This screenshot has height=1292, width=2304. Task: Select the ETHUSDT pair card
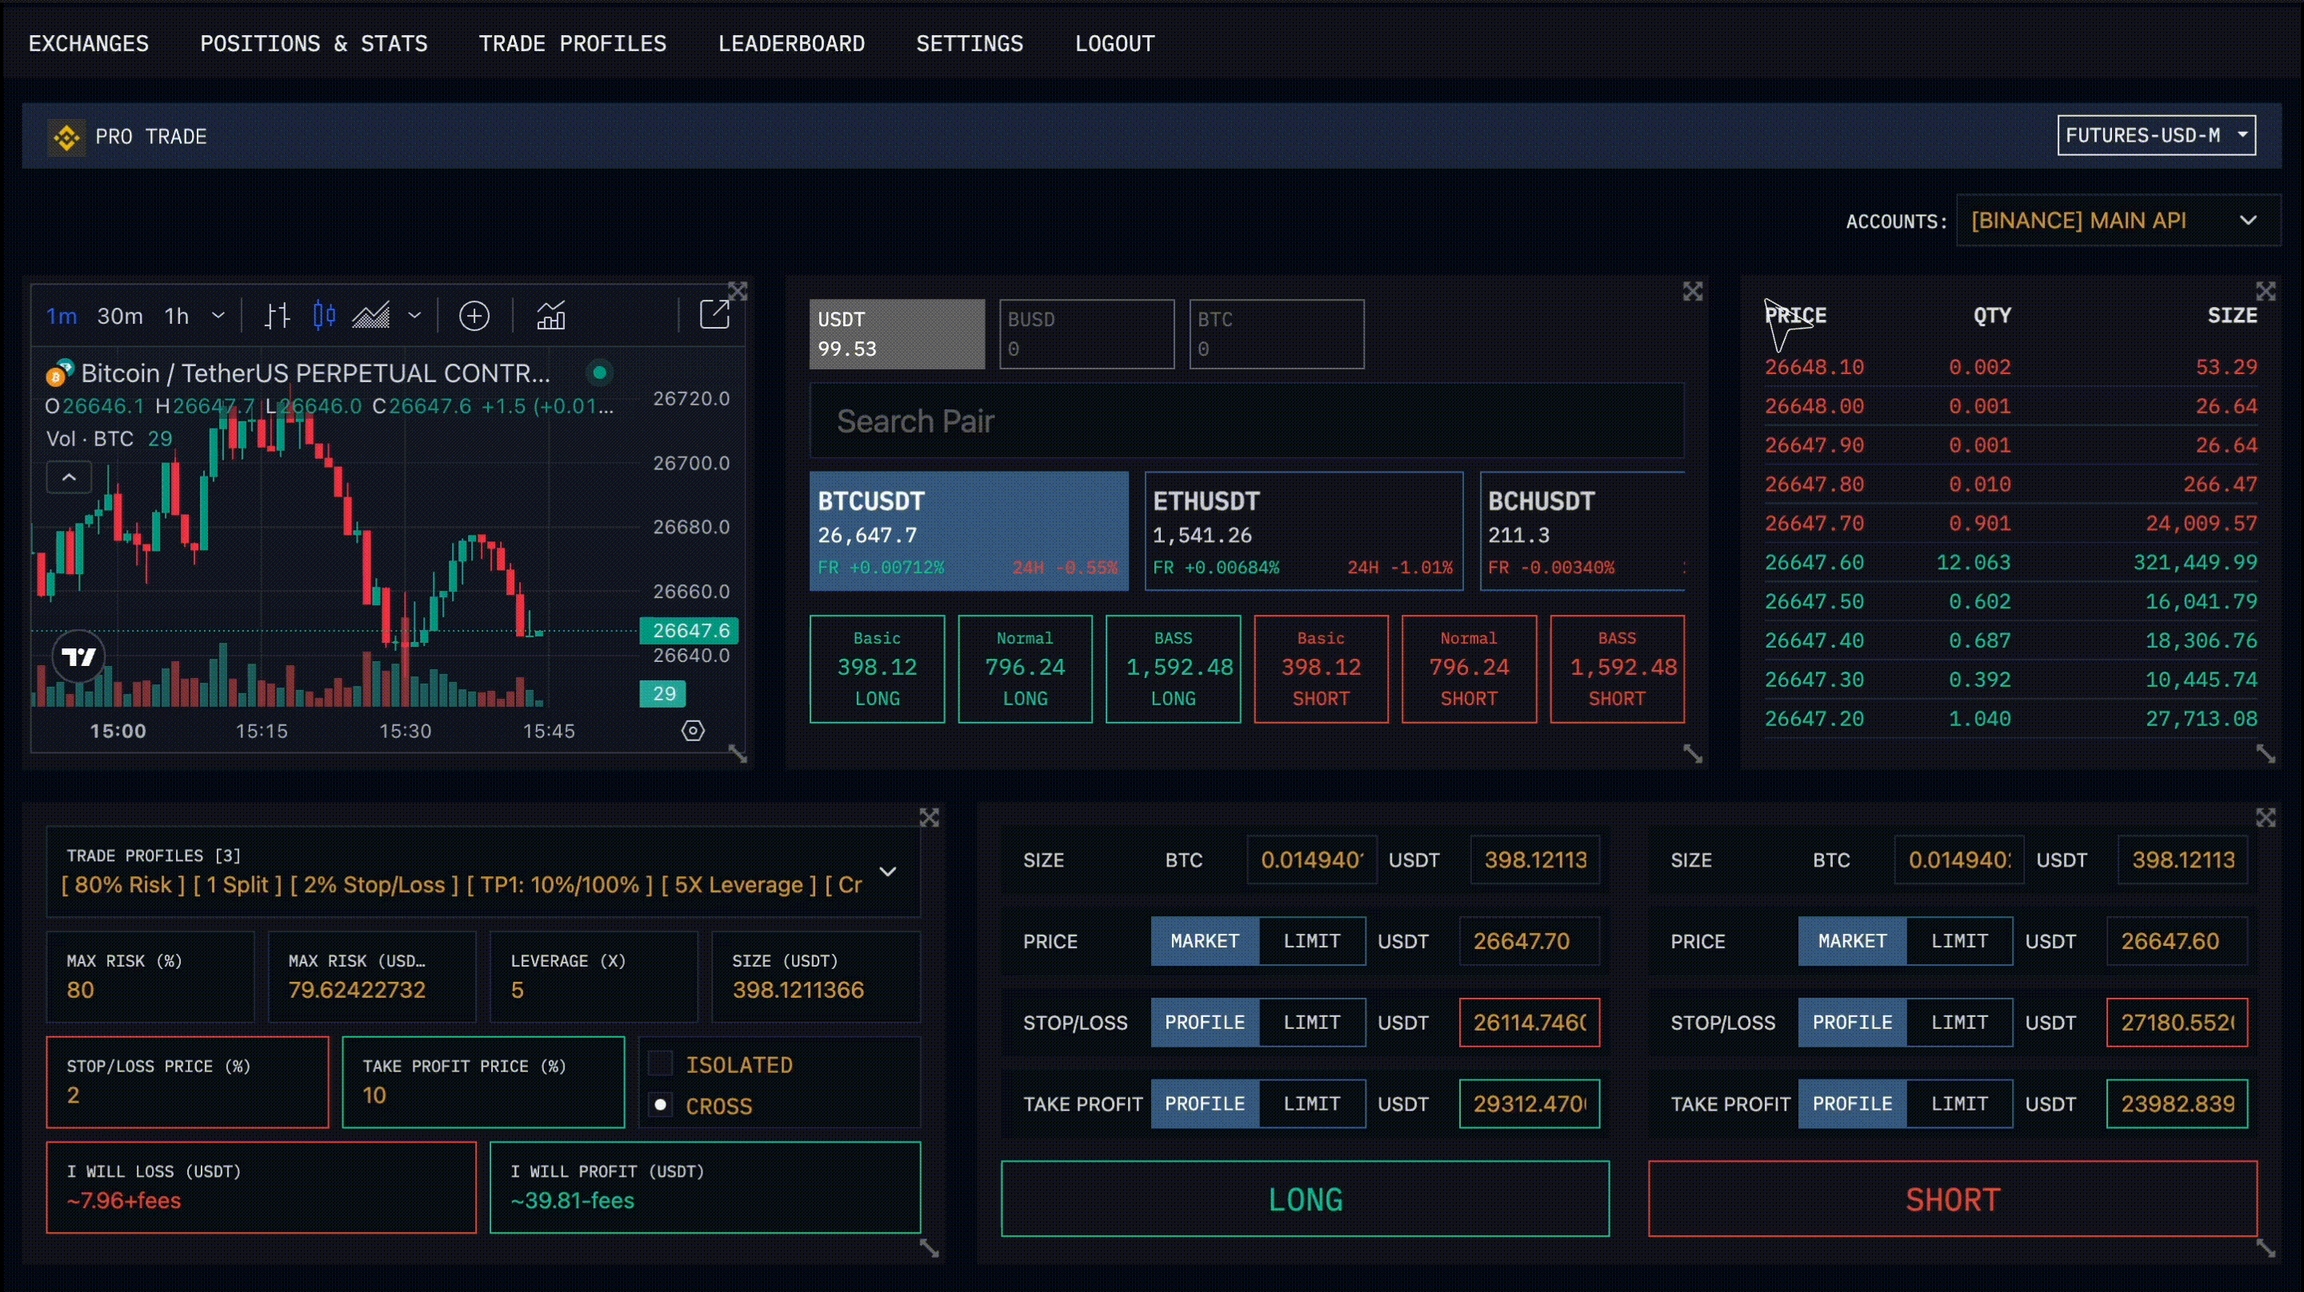(x=1303, y=531)
